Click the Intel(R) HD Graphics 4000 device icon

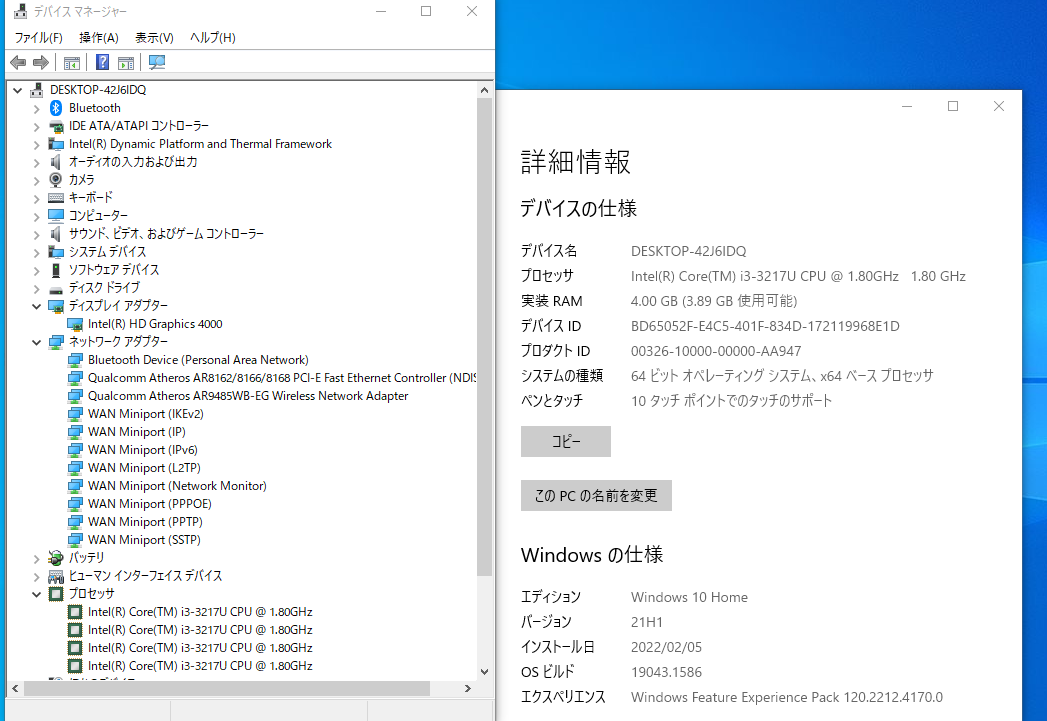click(x=75, y=324)
